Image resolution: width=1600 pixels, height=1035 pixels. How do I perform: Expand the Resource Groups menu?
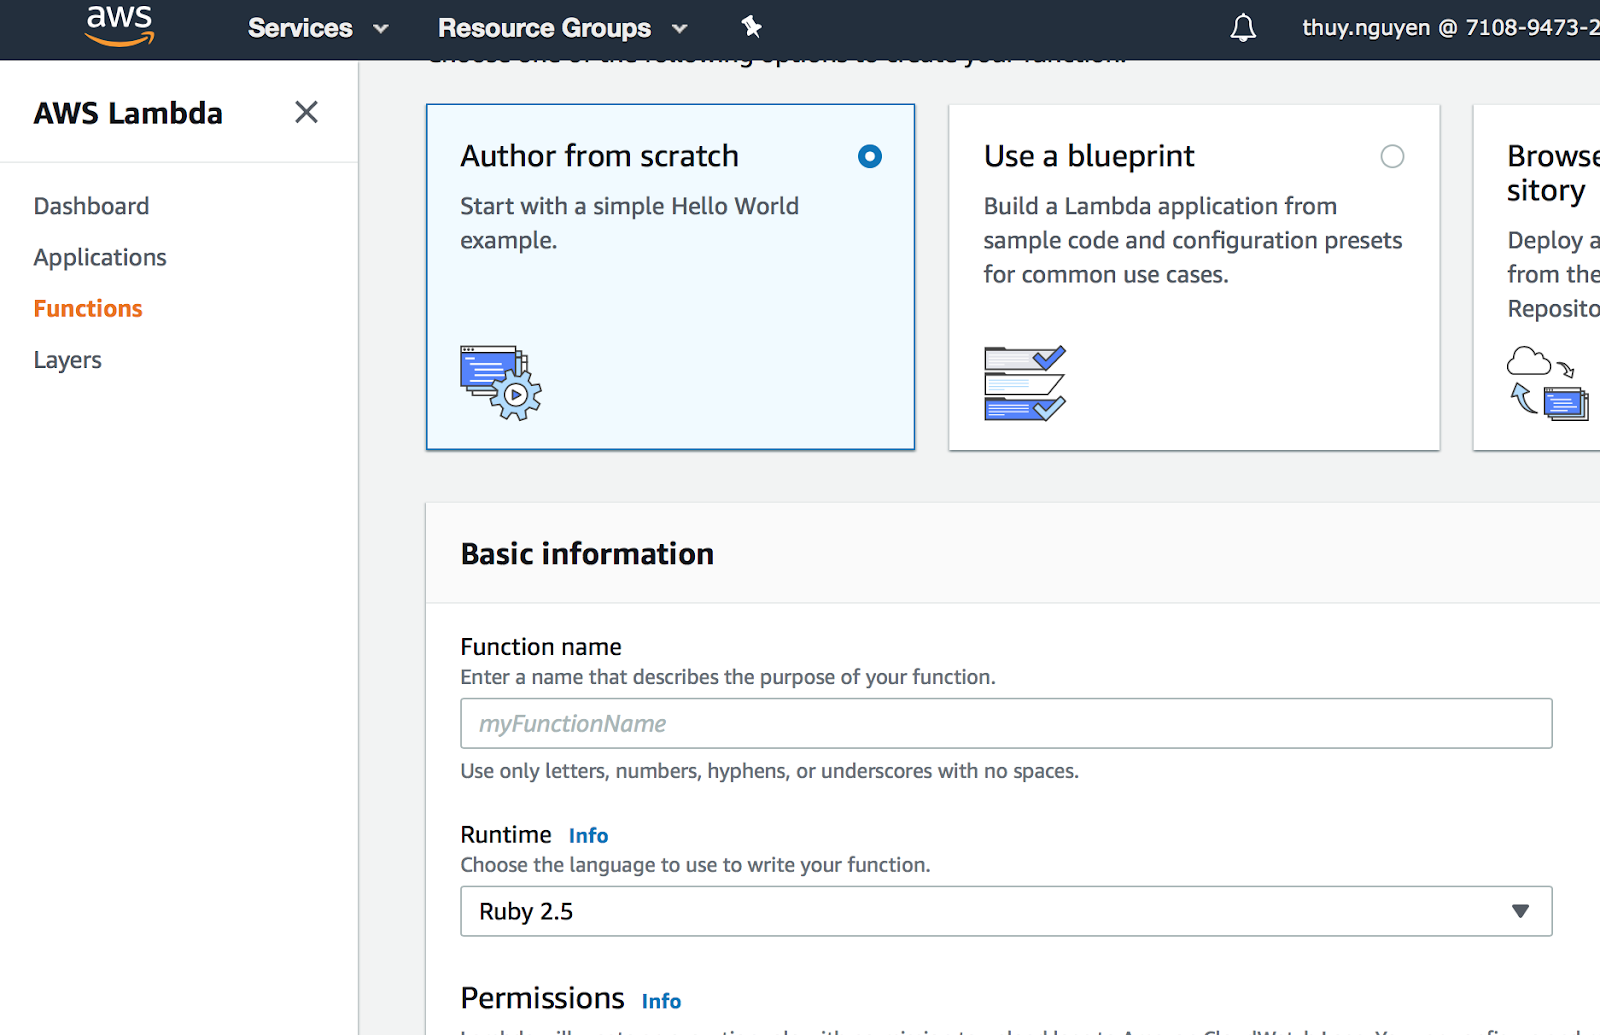pos(562,28)
